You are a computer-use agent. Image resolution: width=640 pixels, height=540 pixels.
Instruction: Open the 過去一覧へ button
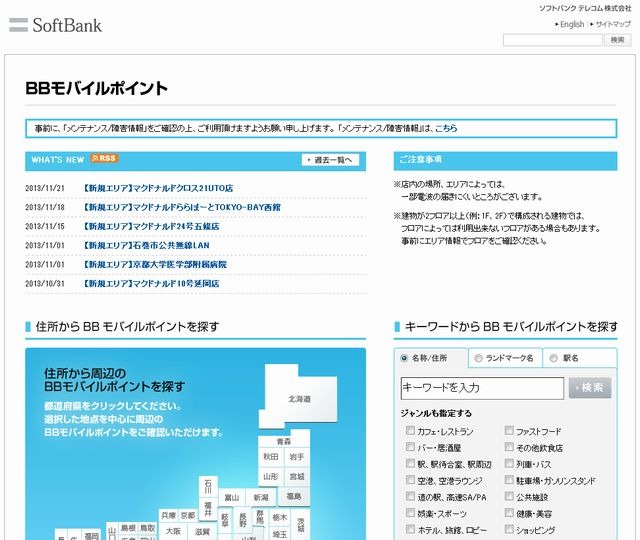coord(331,160)
